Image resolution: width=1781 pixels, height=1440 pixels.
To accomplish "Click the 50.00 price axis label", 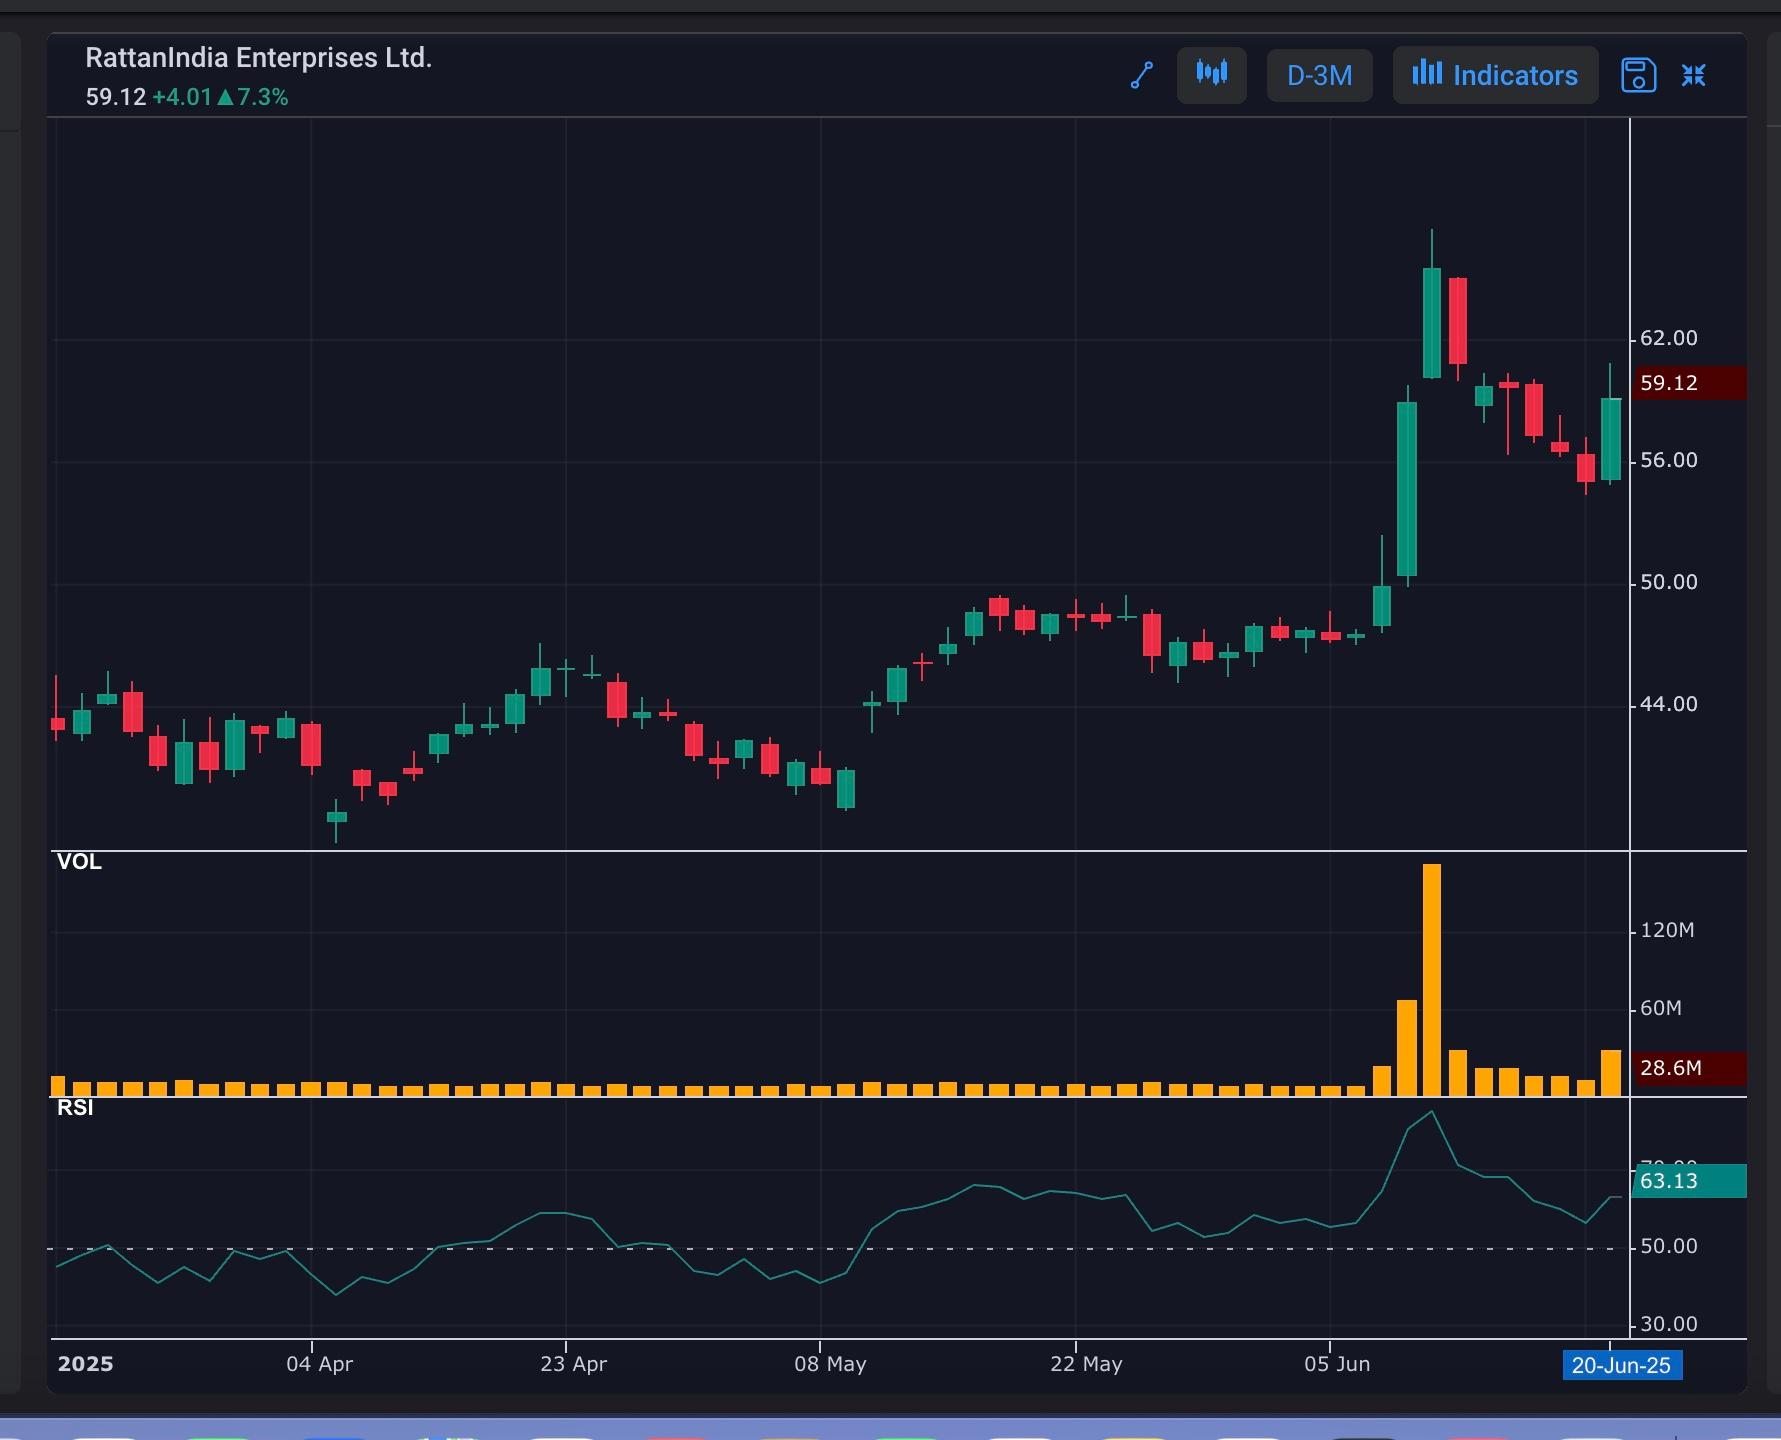I will pyautogui.click(x=1669, y=583).
